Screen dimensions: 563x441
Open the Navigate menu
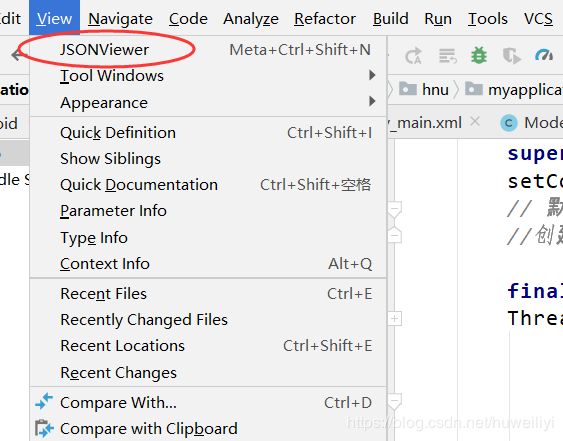(120, 18)
